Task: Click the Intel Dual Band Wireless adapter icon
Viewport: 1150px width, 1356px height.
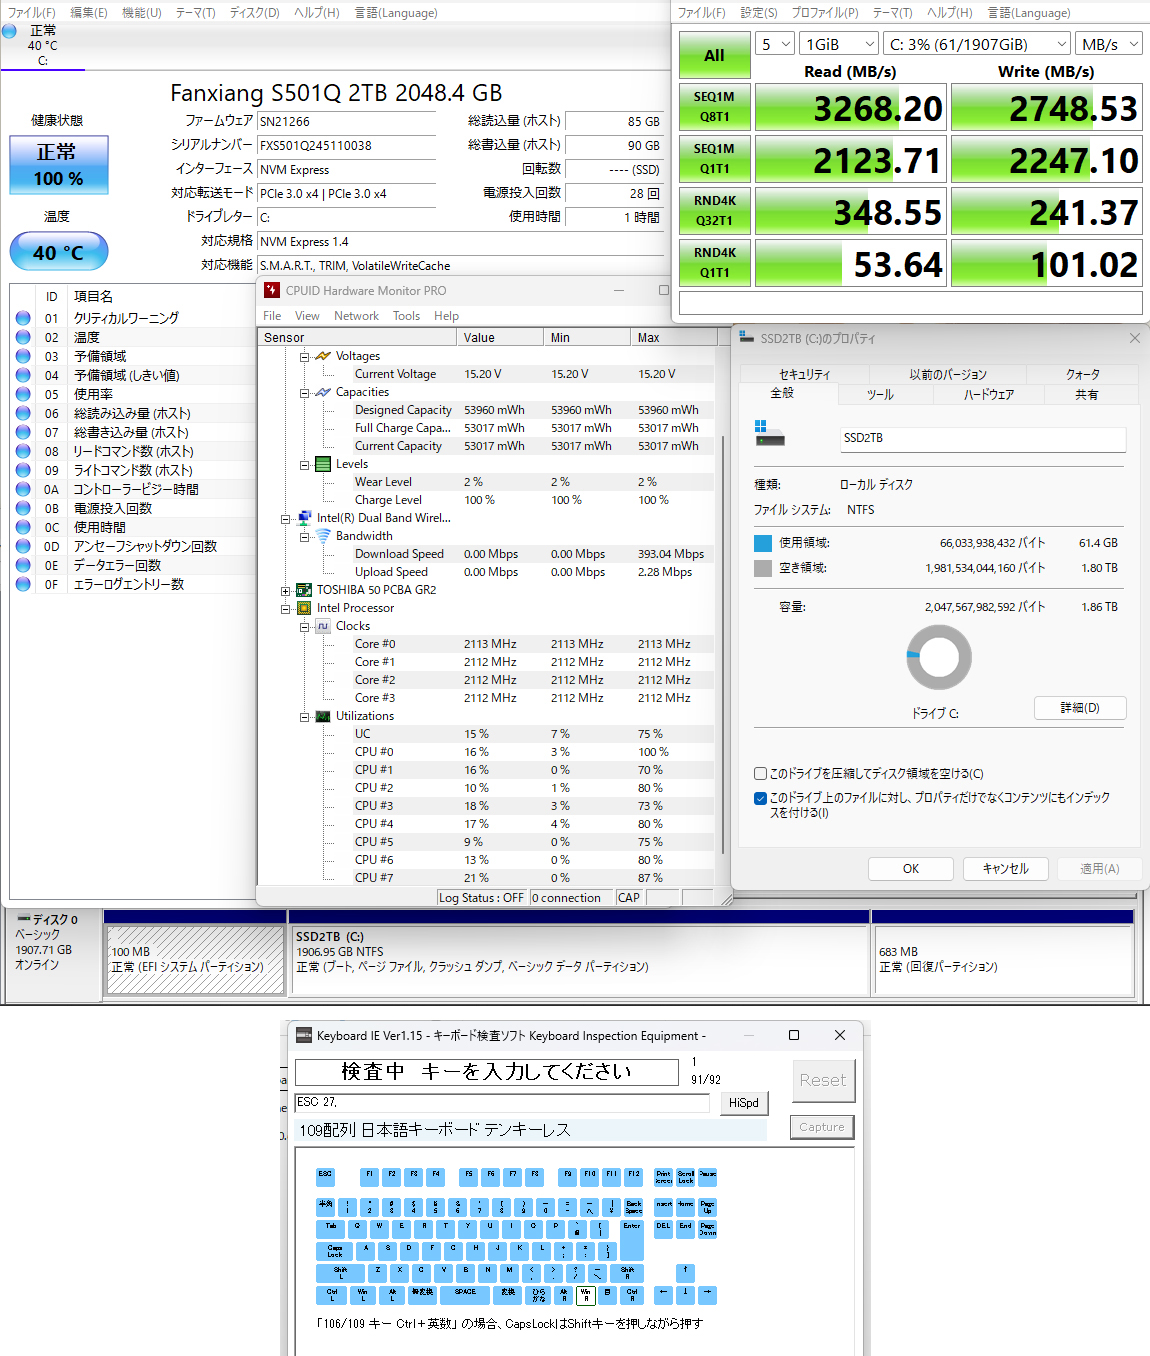Action: pyautogui.click(x=304, y=518)
